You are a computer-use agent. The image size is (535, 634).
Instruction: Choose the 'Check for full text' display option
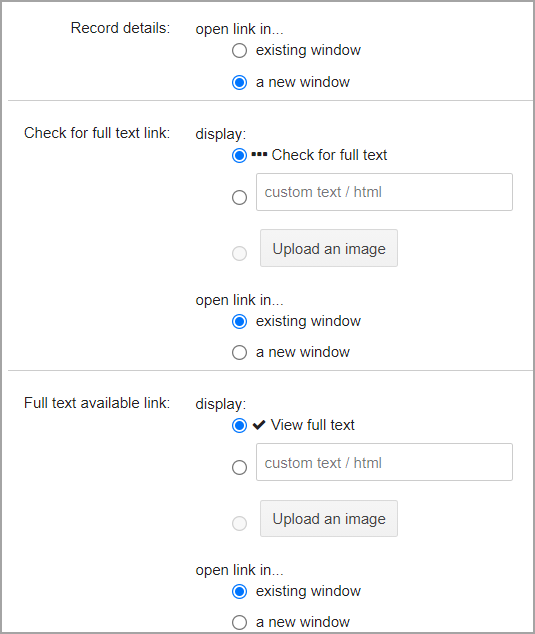click(x=239, y=155)
